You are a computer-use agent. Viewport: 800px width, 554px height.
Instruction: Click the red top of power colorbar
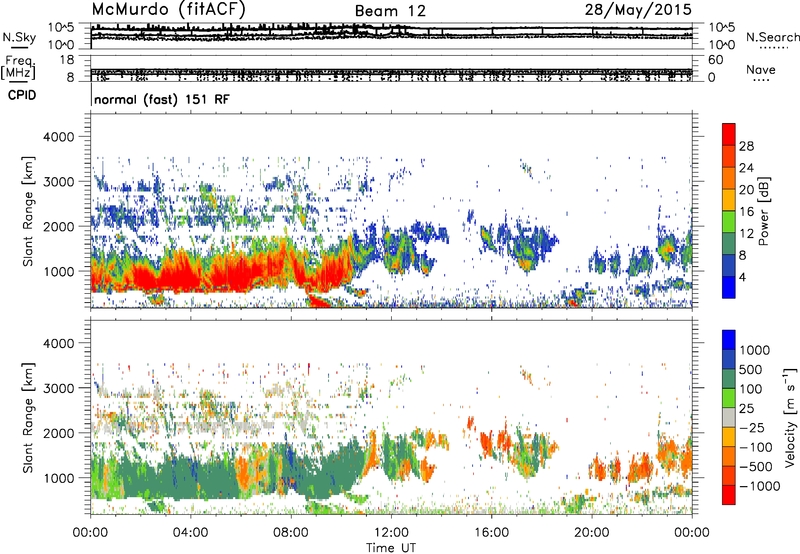[729, 134]
